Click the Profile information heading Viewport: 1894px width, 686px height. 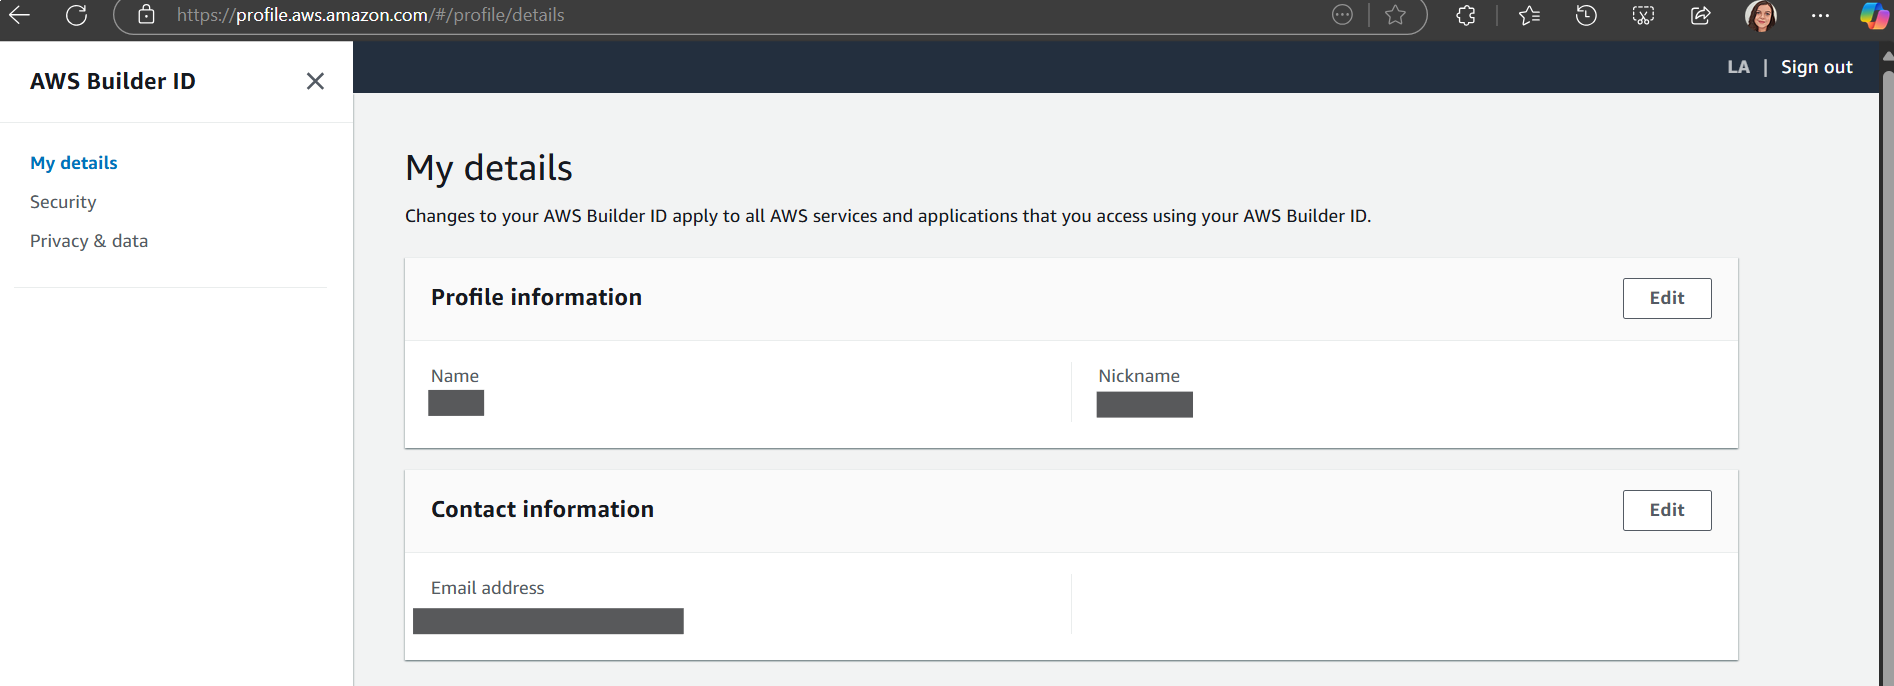pyautogui.click(x=536, y=297)
